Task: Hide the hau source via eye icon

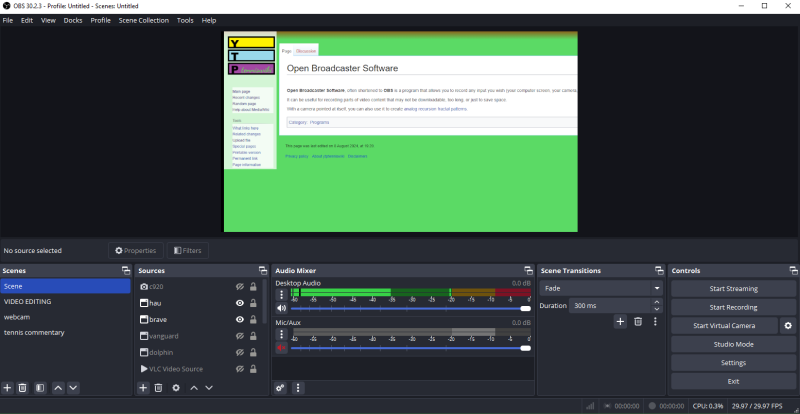Action: coord(240,303)
